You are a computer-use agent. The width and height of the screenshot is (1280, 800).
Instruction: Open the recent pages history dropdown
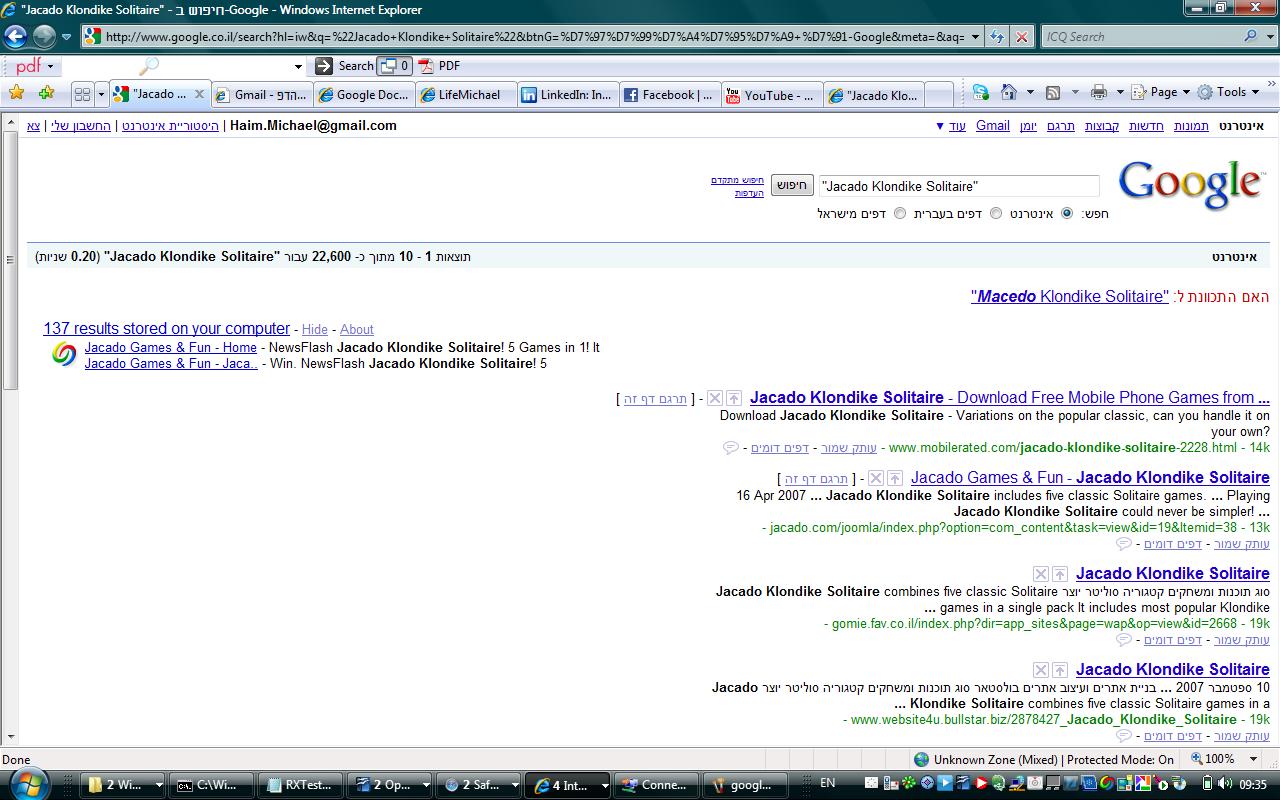tap(67, 37)
